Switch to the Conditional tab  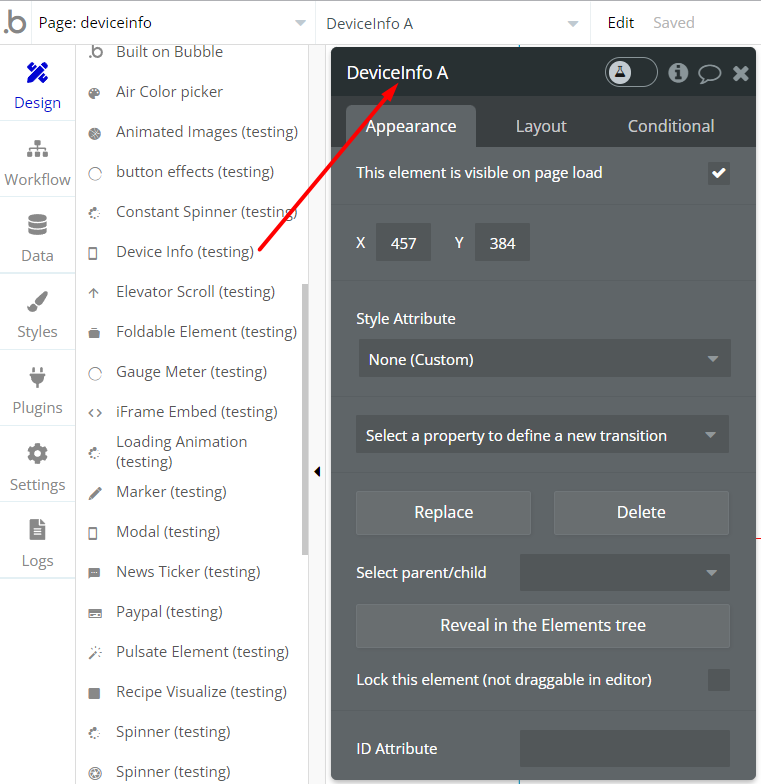pyautogui.click(x=670, y=126)
